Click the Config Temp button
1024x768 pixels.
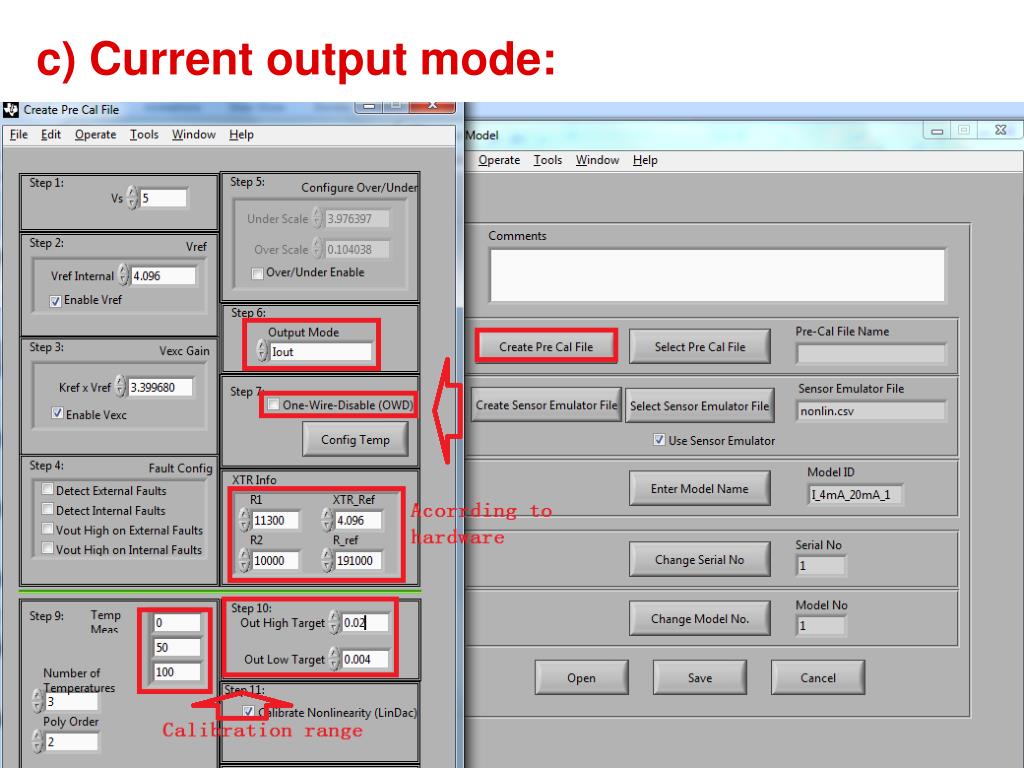point(355,440)
